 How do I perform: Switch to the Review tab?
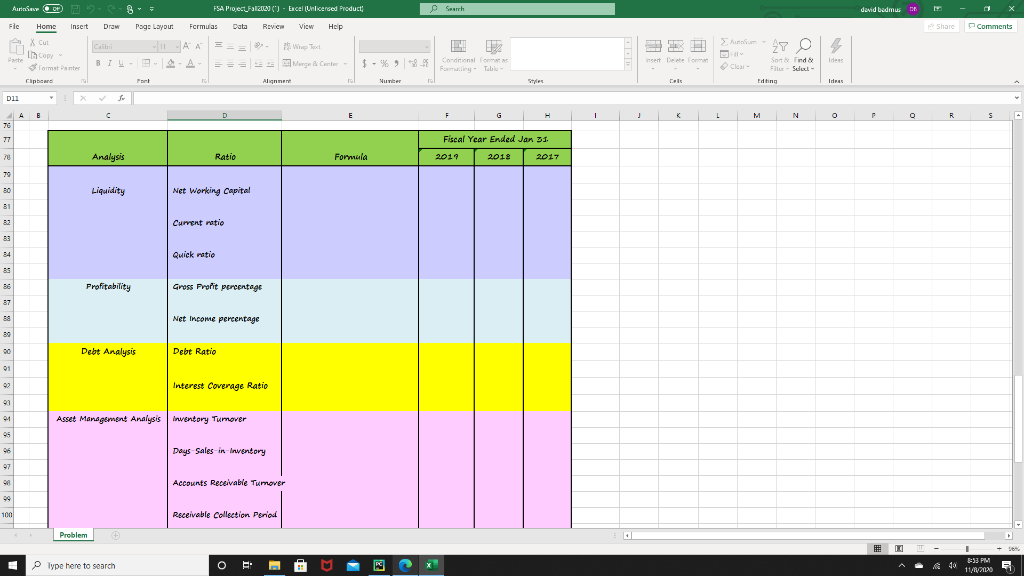(x=273, y=27)
